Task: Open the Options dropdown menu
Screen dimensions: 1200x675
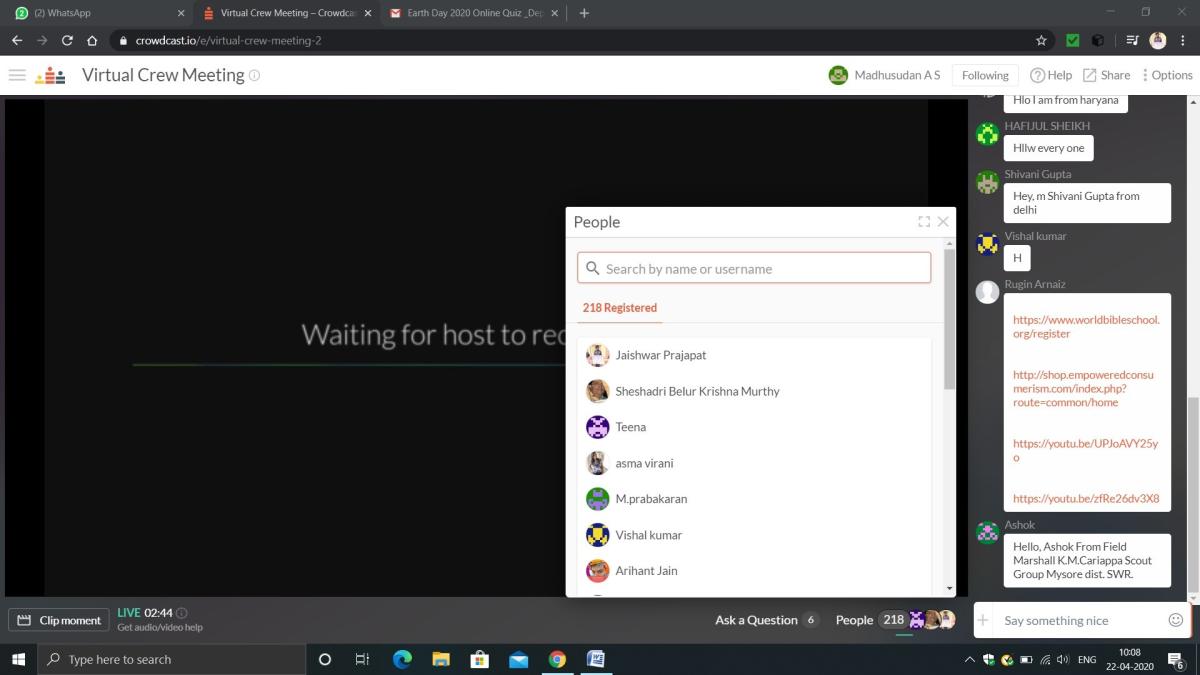Action: pyautogui.click(x=1167, y=75)
